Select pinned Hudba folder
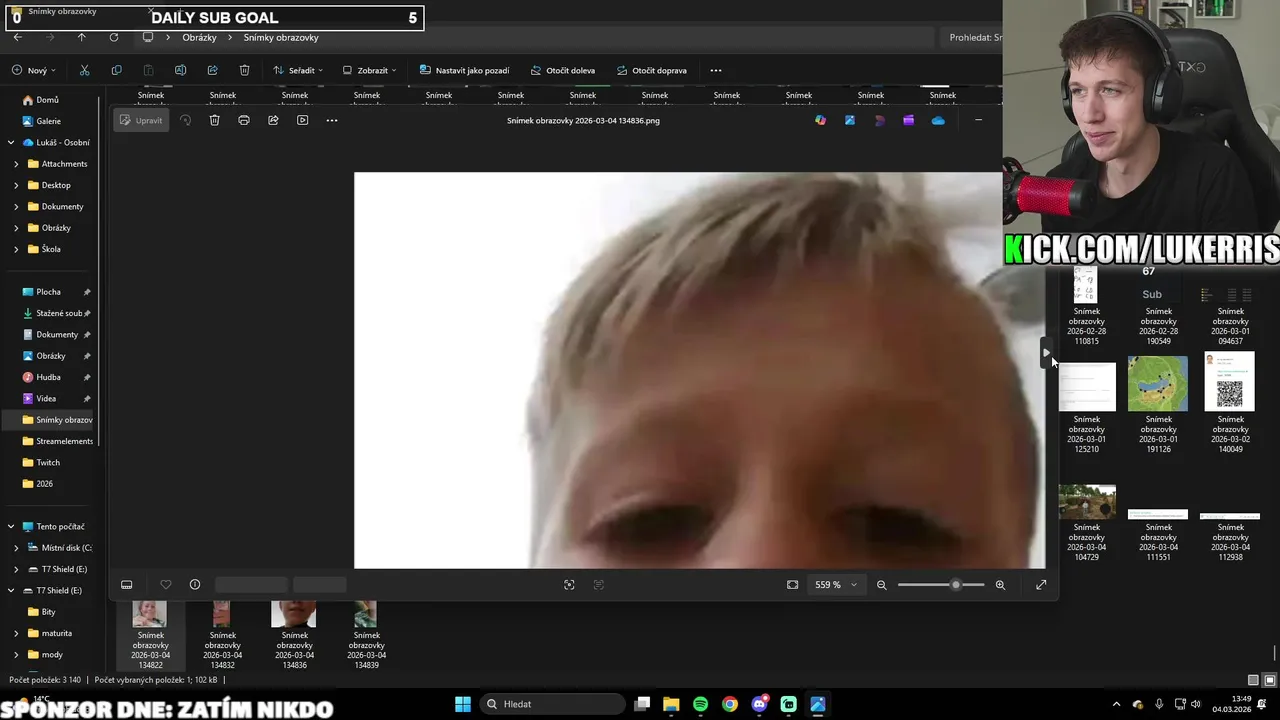The height and width of the screenshot is (720, 1280). coord(48,377)
